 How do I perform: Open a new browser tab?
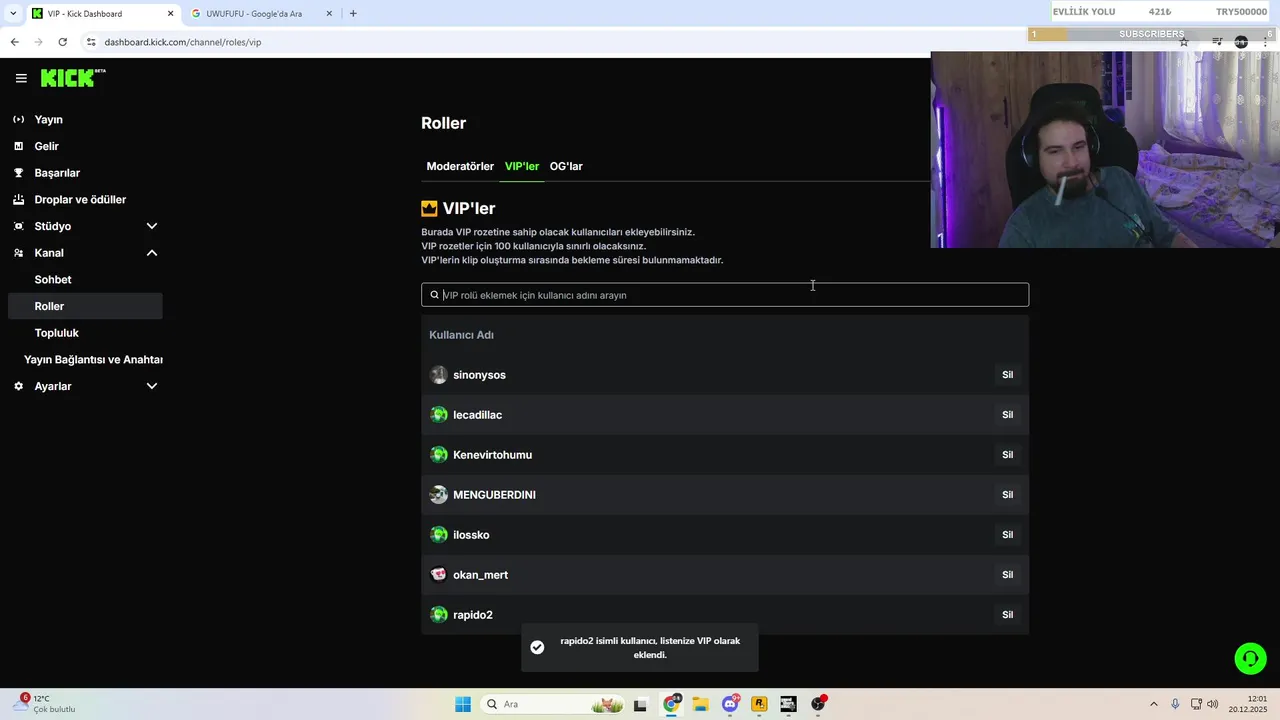point(353,14)
